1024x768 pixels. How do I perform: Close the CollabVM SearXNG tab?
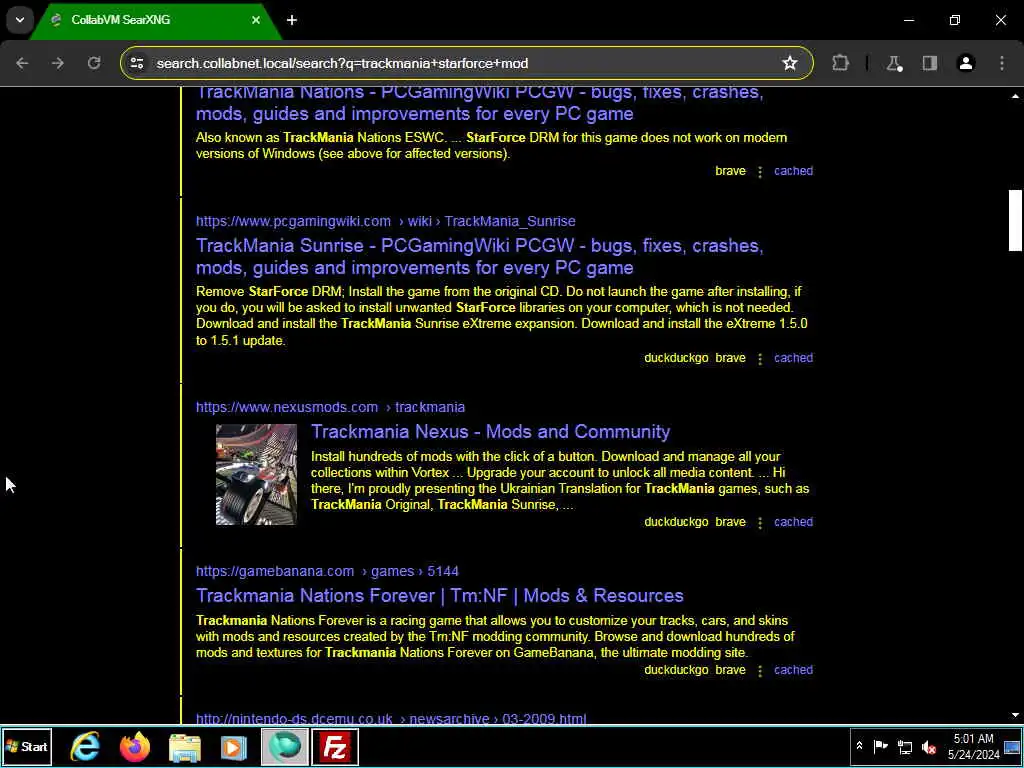[256, 20]
